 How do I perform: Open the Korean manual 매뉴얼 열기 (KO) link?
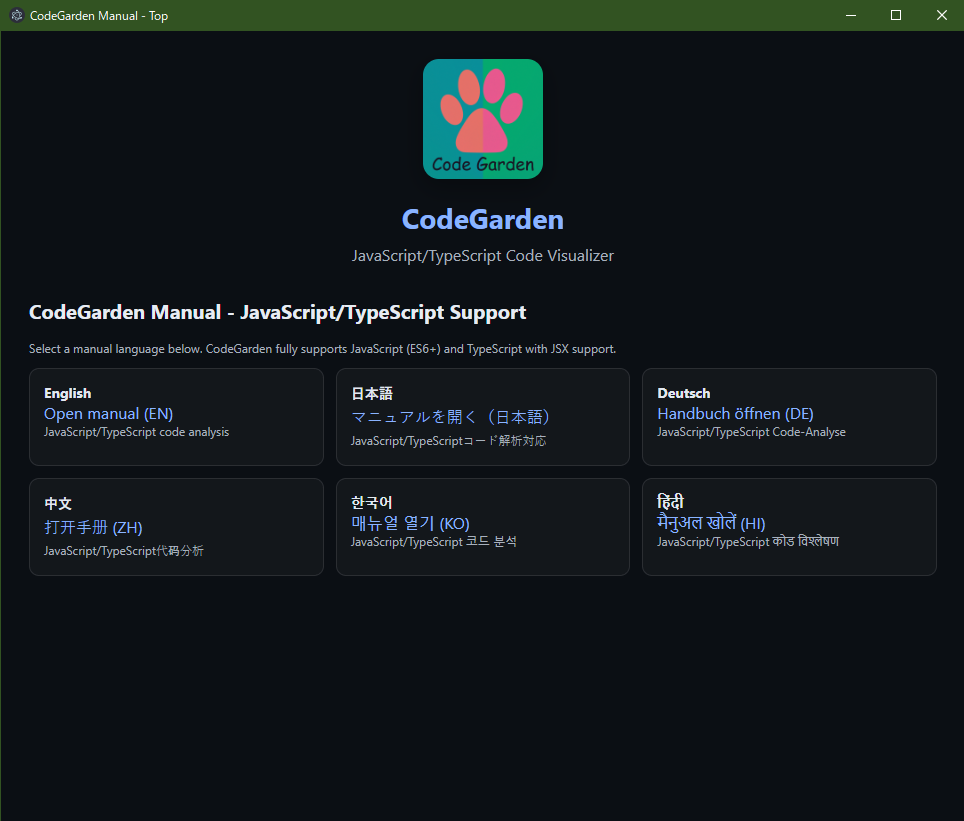click(410, 523)
